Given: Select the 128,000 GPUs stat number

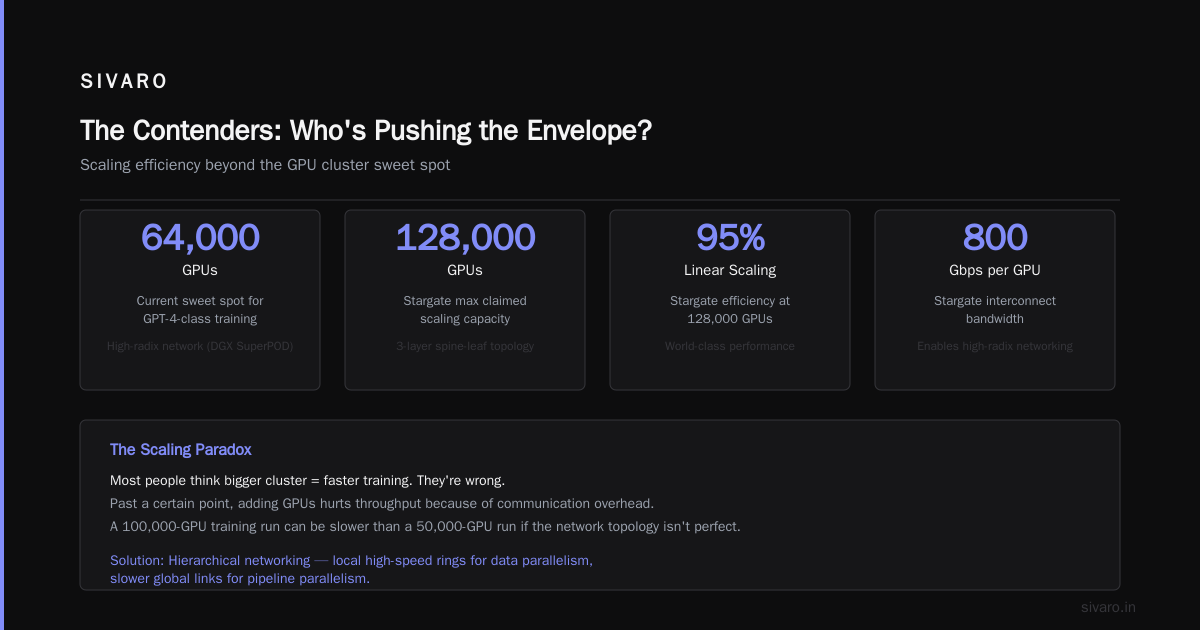Looking at the screenshot, I should pos(465,237).
